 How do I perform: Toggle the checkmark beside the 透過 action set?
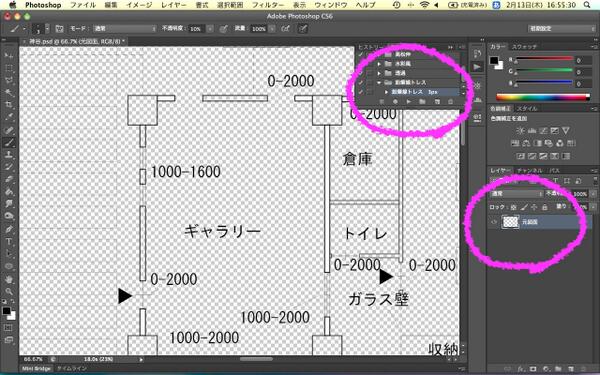(x=361, y=73)
